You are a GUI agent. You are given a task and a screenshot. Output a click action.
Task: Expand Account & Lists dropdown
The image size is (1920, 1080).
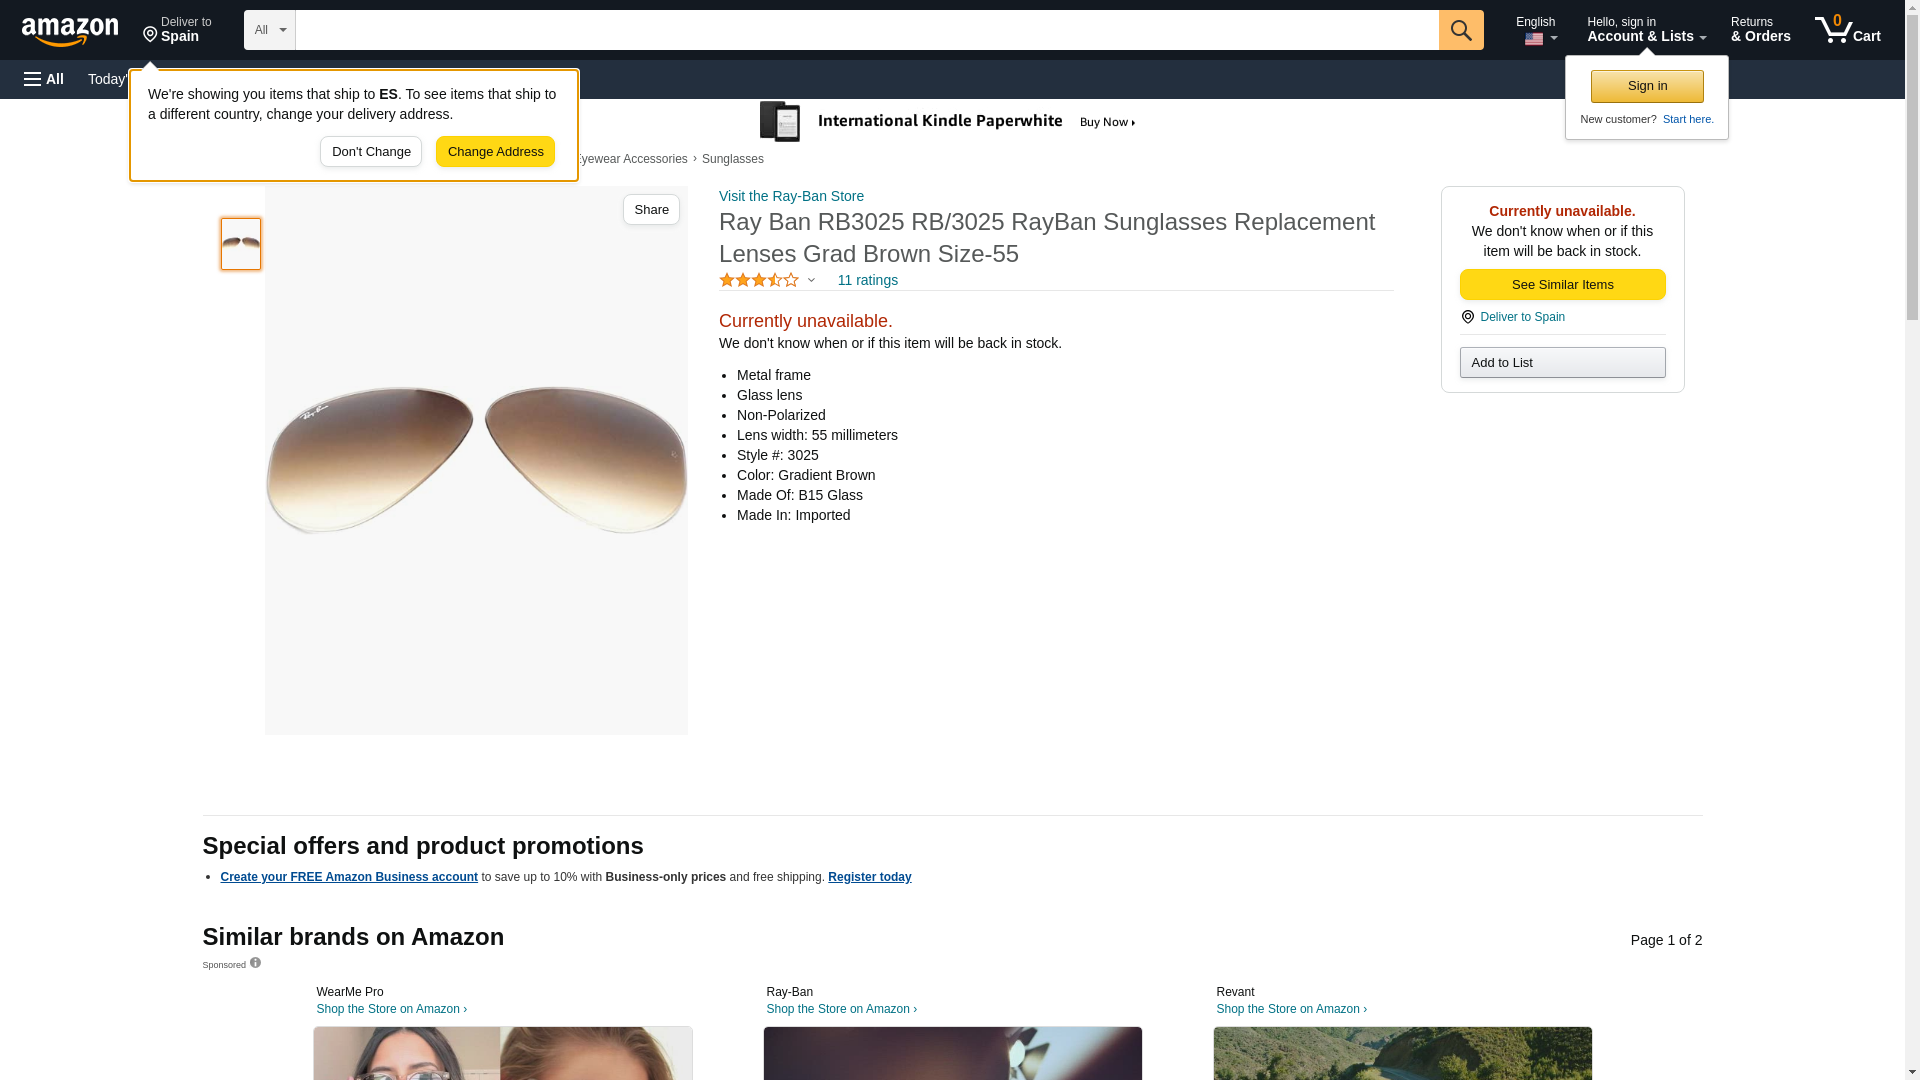coord(1646,30)
